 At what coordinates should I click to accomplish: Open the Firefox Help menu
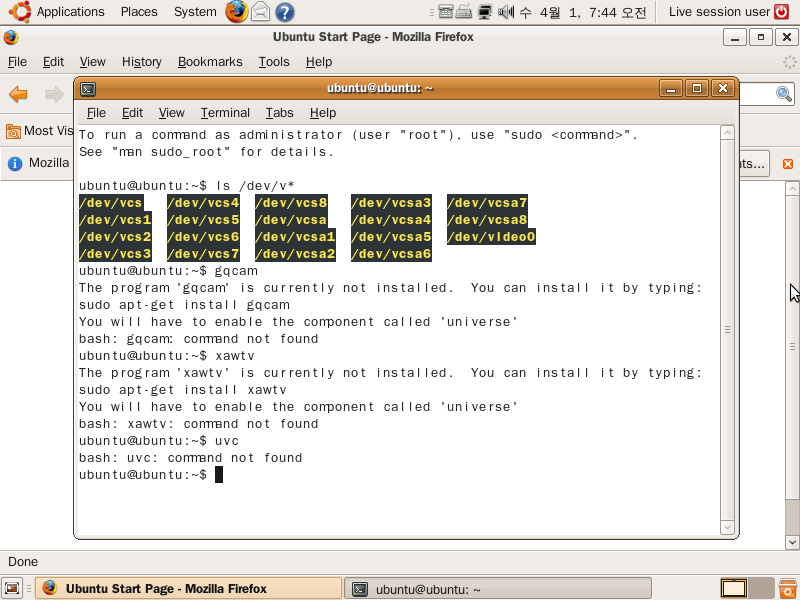319,62
